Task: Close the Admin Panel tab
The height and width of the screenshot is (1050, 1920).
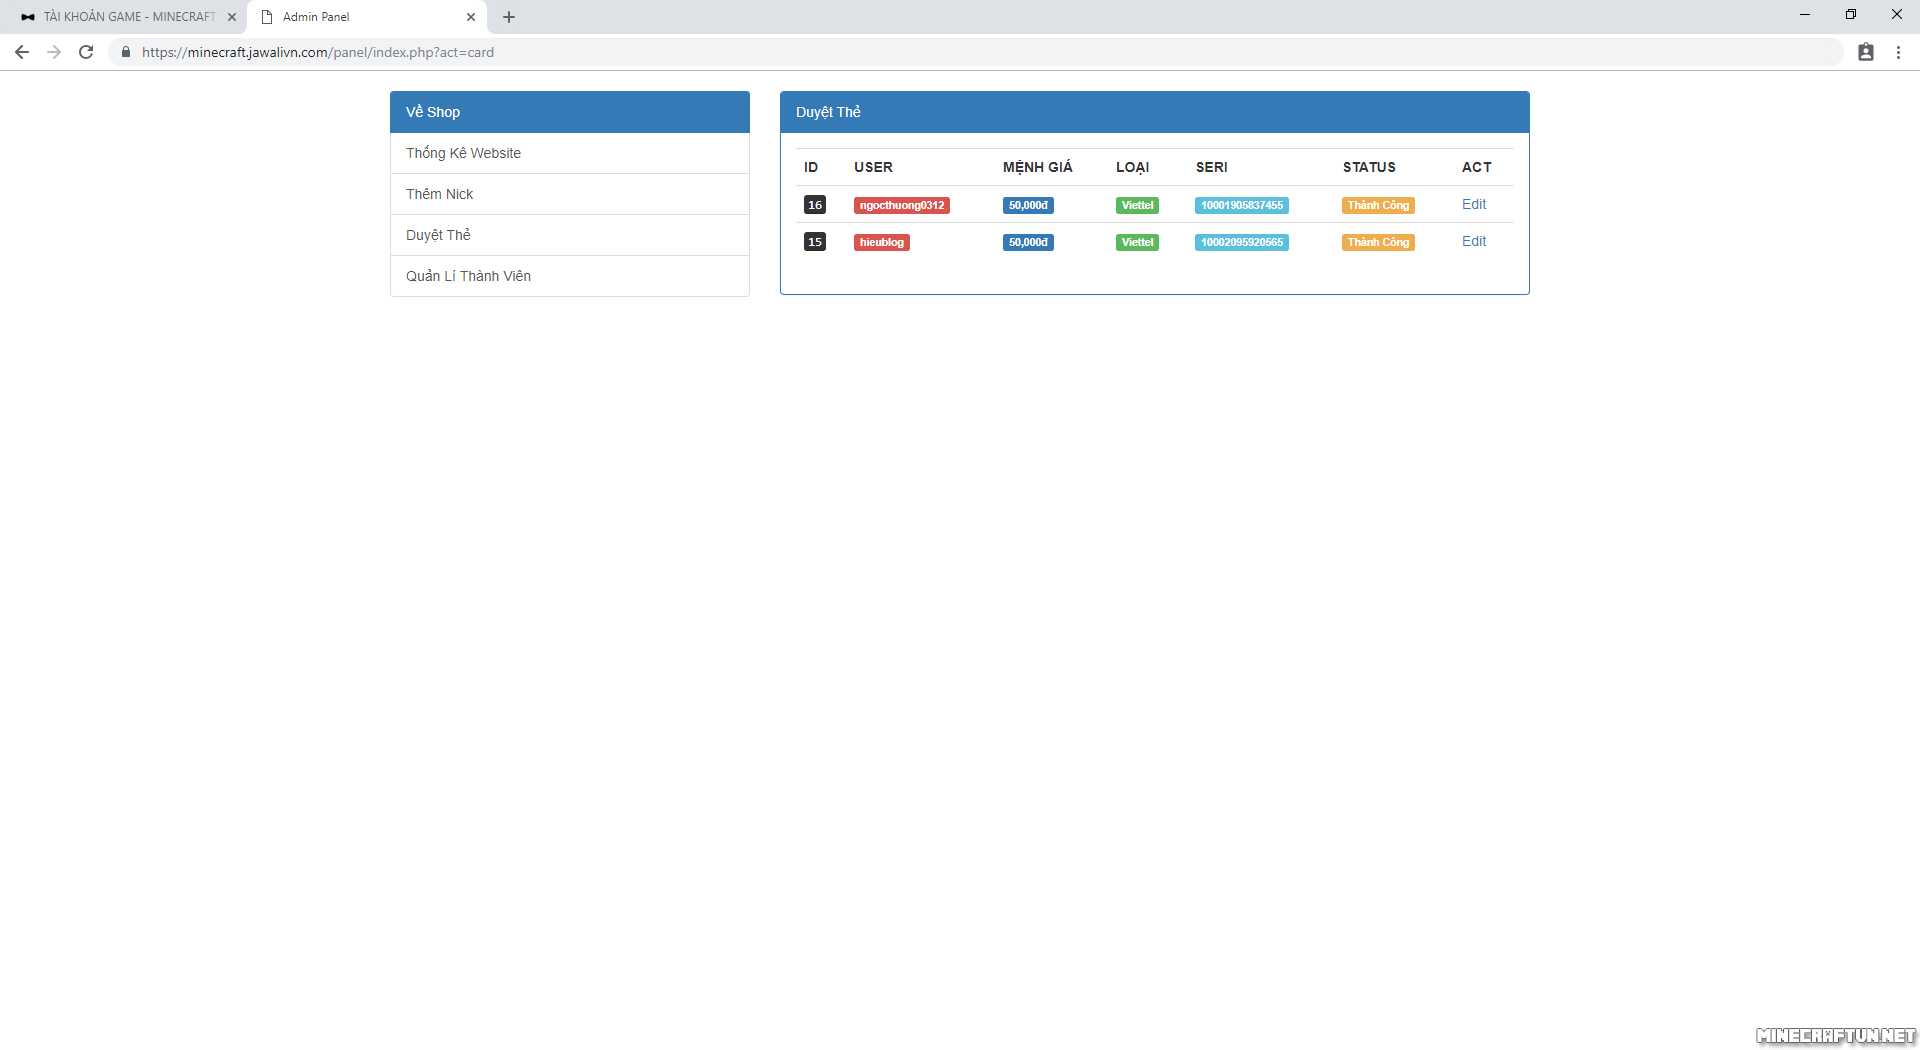Action: point(471,17)
